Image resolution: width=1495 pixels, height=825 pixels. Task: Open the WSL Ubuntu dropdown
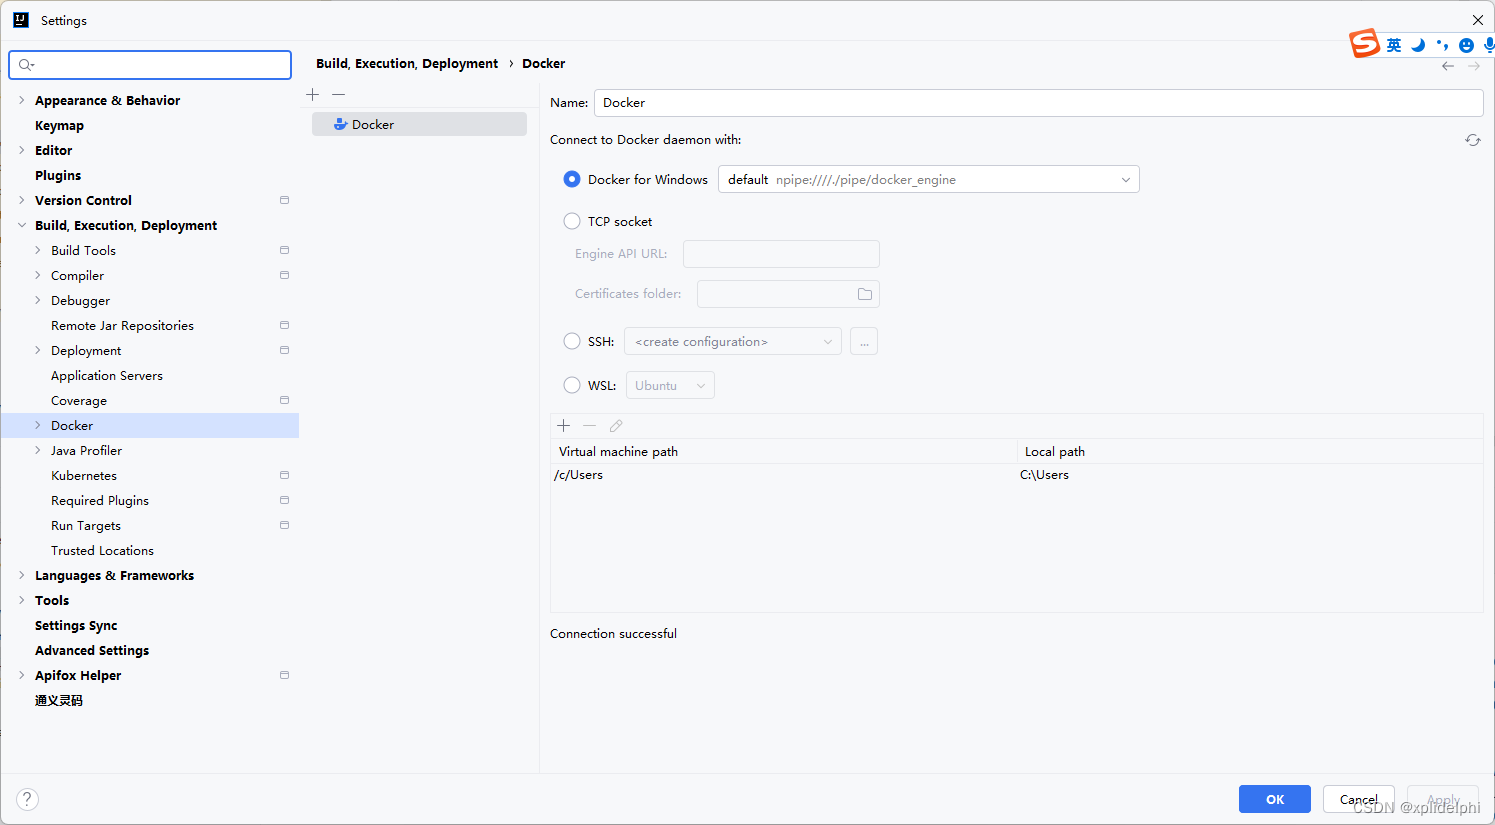pos(670,386)
